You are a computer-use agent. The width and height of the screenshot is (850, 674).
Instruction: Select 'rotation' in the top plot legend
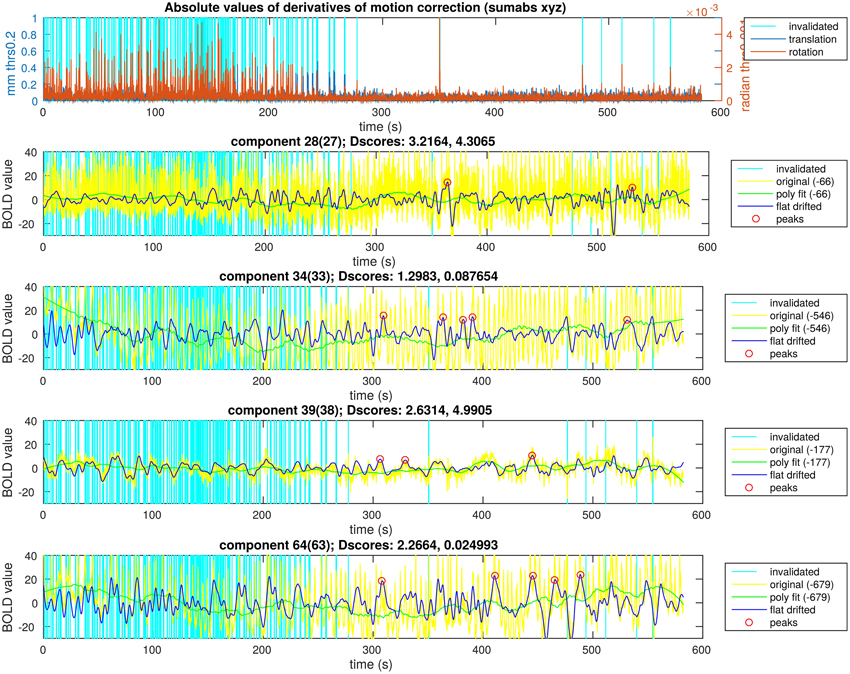click(806, 52)
